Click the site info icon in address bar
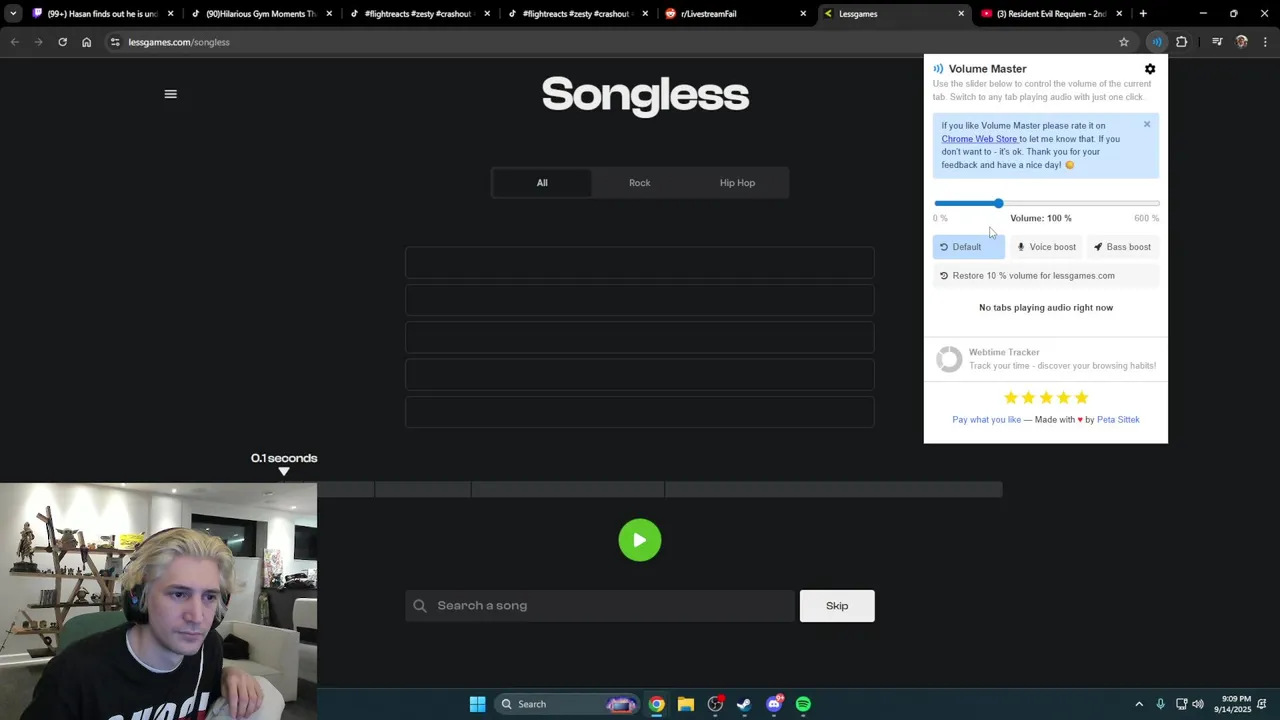This screenshot has width=1280, height=720. point(115,42)
